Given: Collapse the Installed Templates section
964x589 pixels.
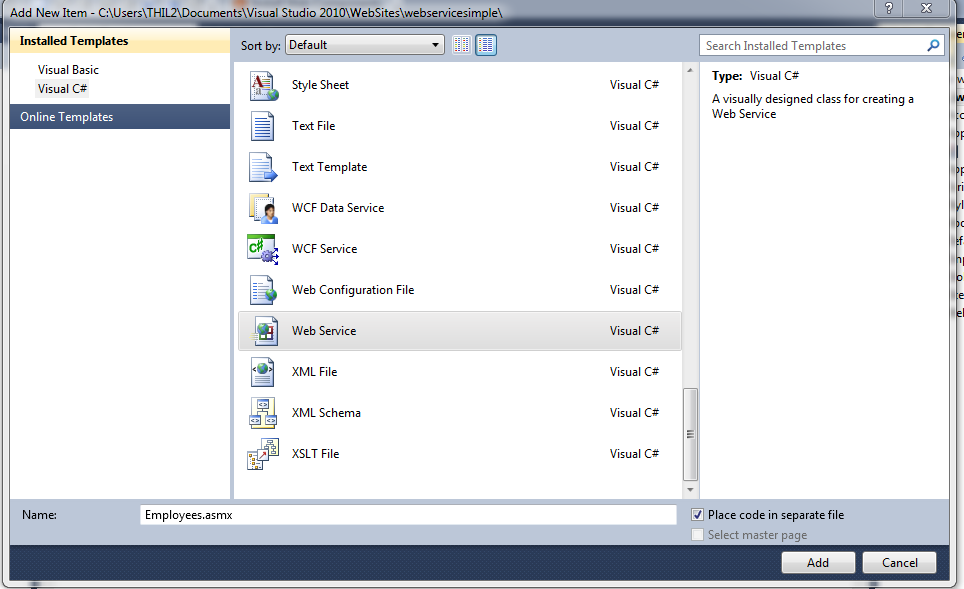Looking at the screenshot, I should pos(74,41).
